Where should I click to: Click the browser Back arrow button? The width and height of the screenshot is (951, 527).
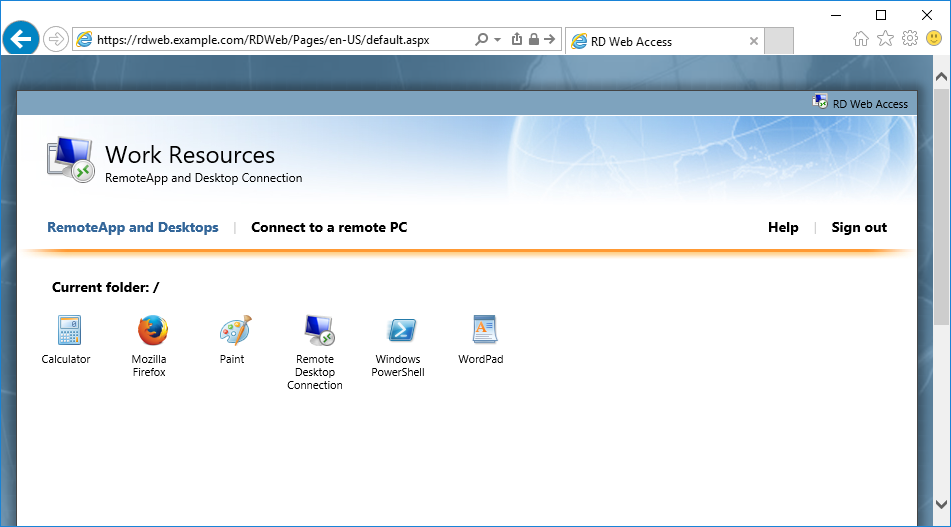[x=21, y=39]
